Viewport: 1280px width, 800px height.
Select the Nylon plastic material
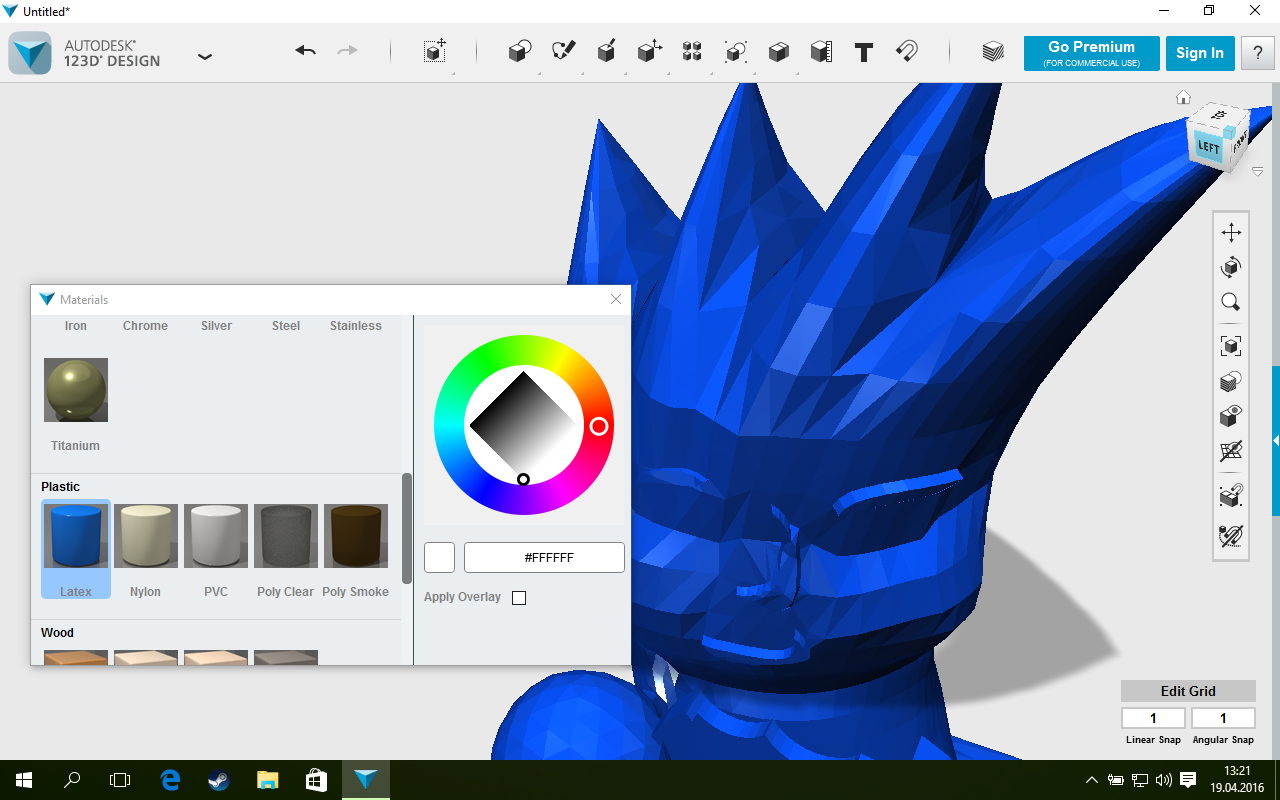pos(146,536)
